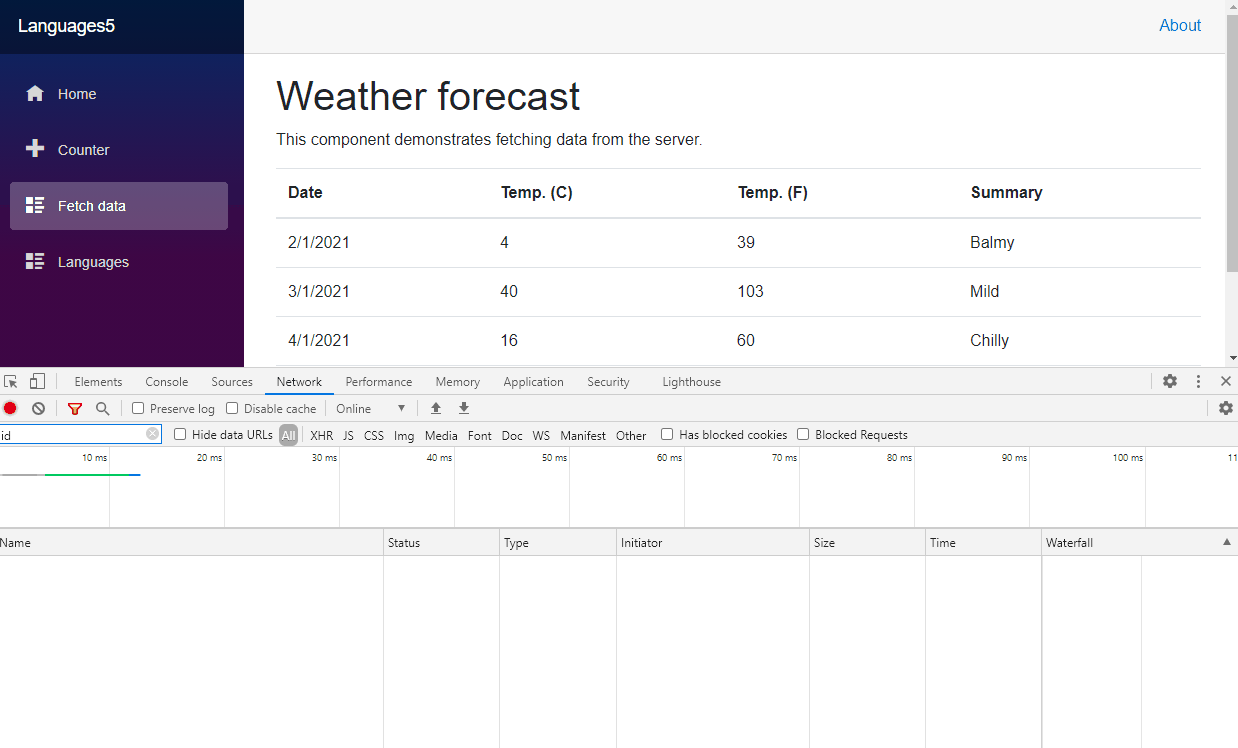This screenshot has width=1238, height=748.
Task: Export network data with download icon
Action: tap(463, 408)
